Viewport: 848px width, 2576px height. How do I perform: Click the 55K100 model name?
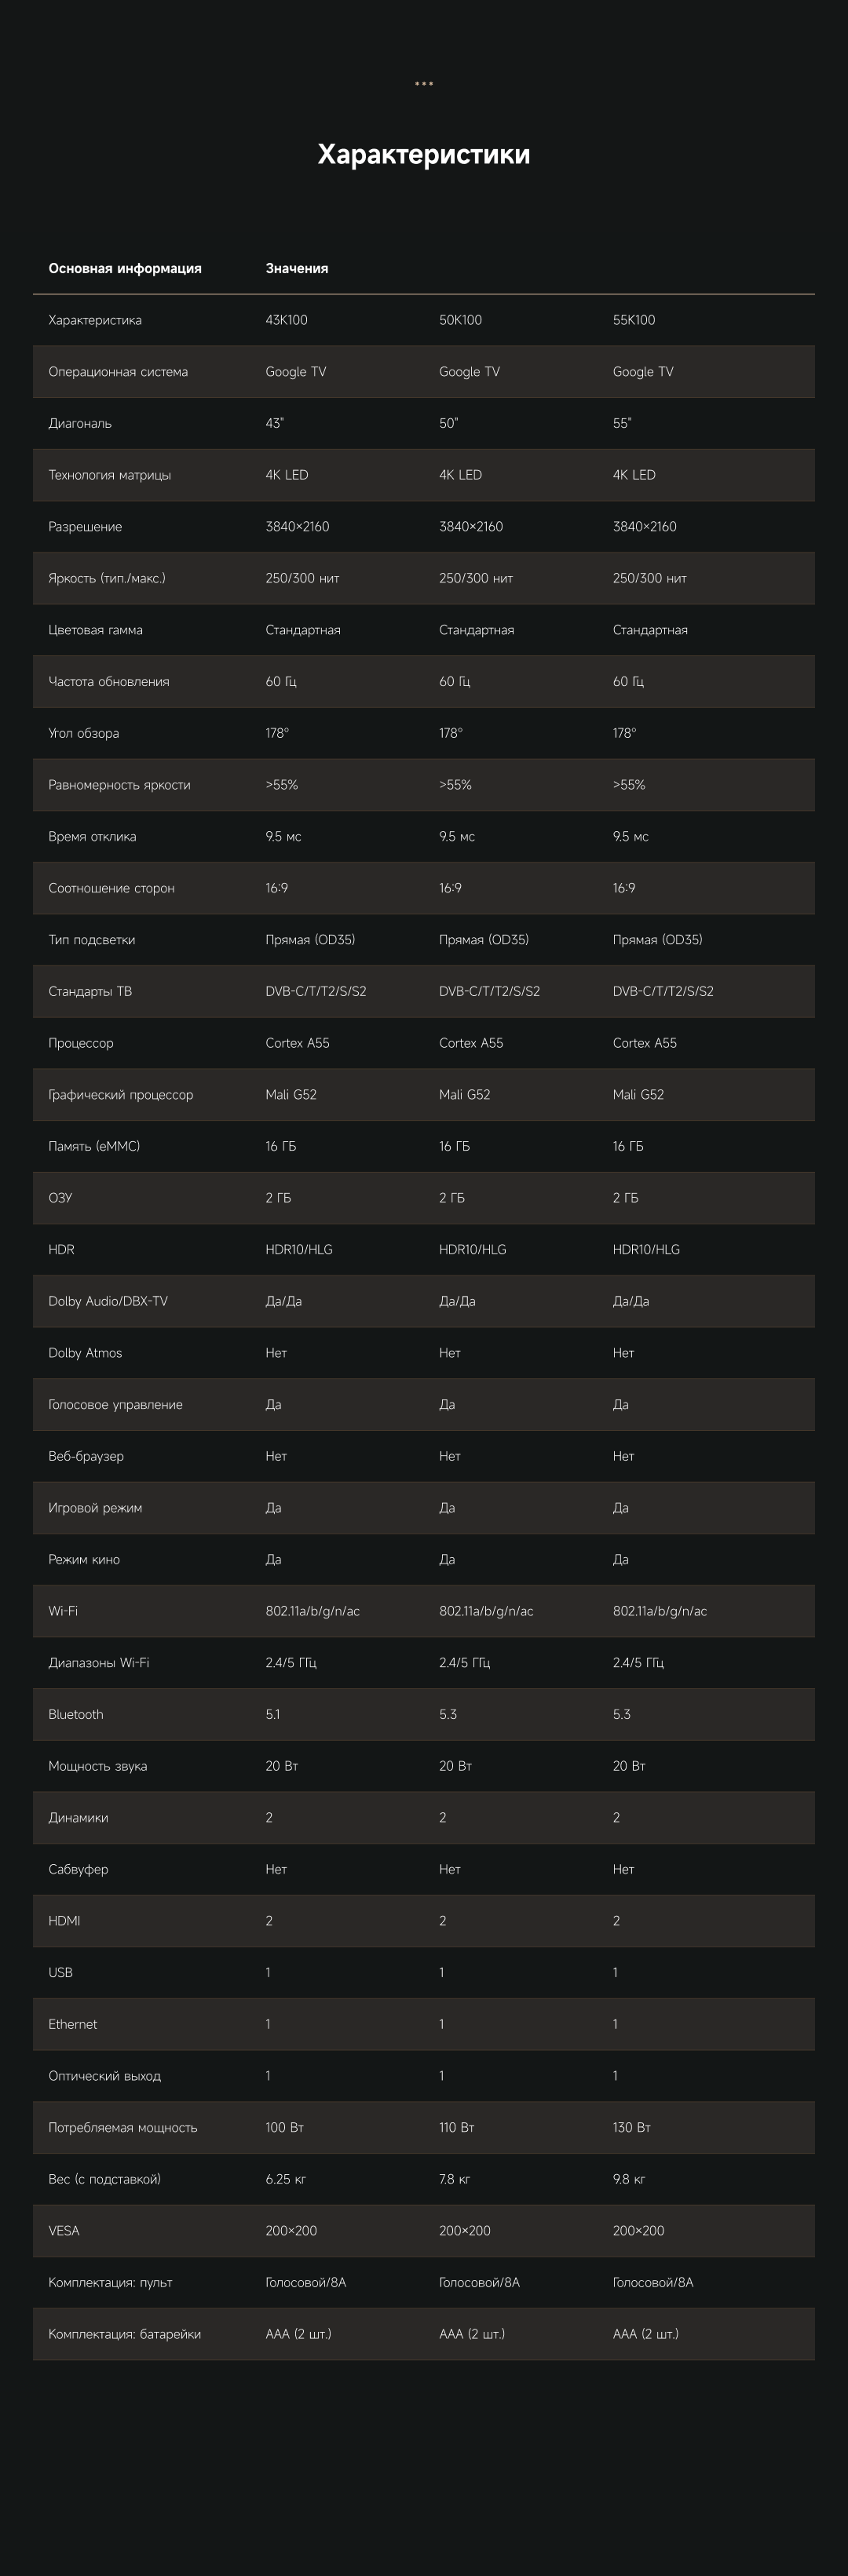pyautogui.click(x=634, y=320)
